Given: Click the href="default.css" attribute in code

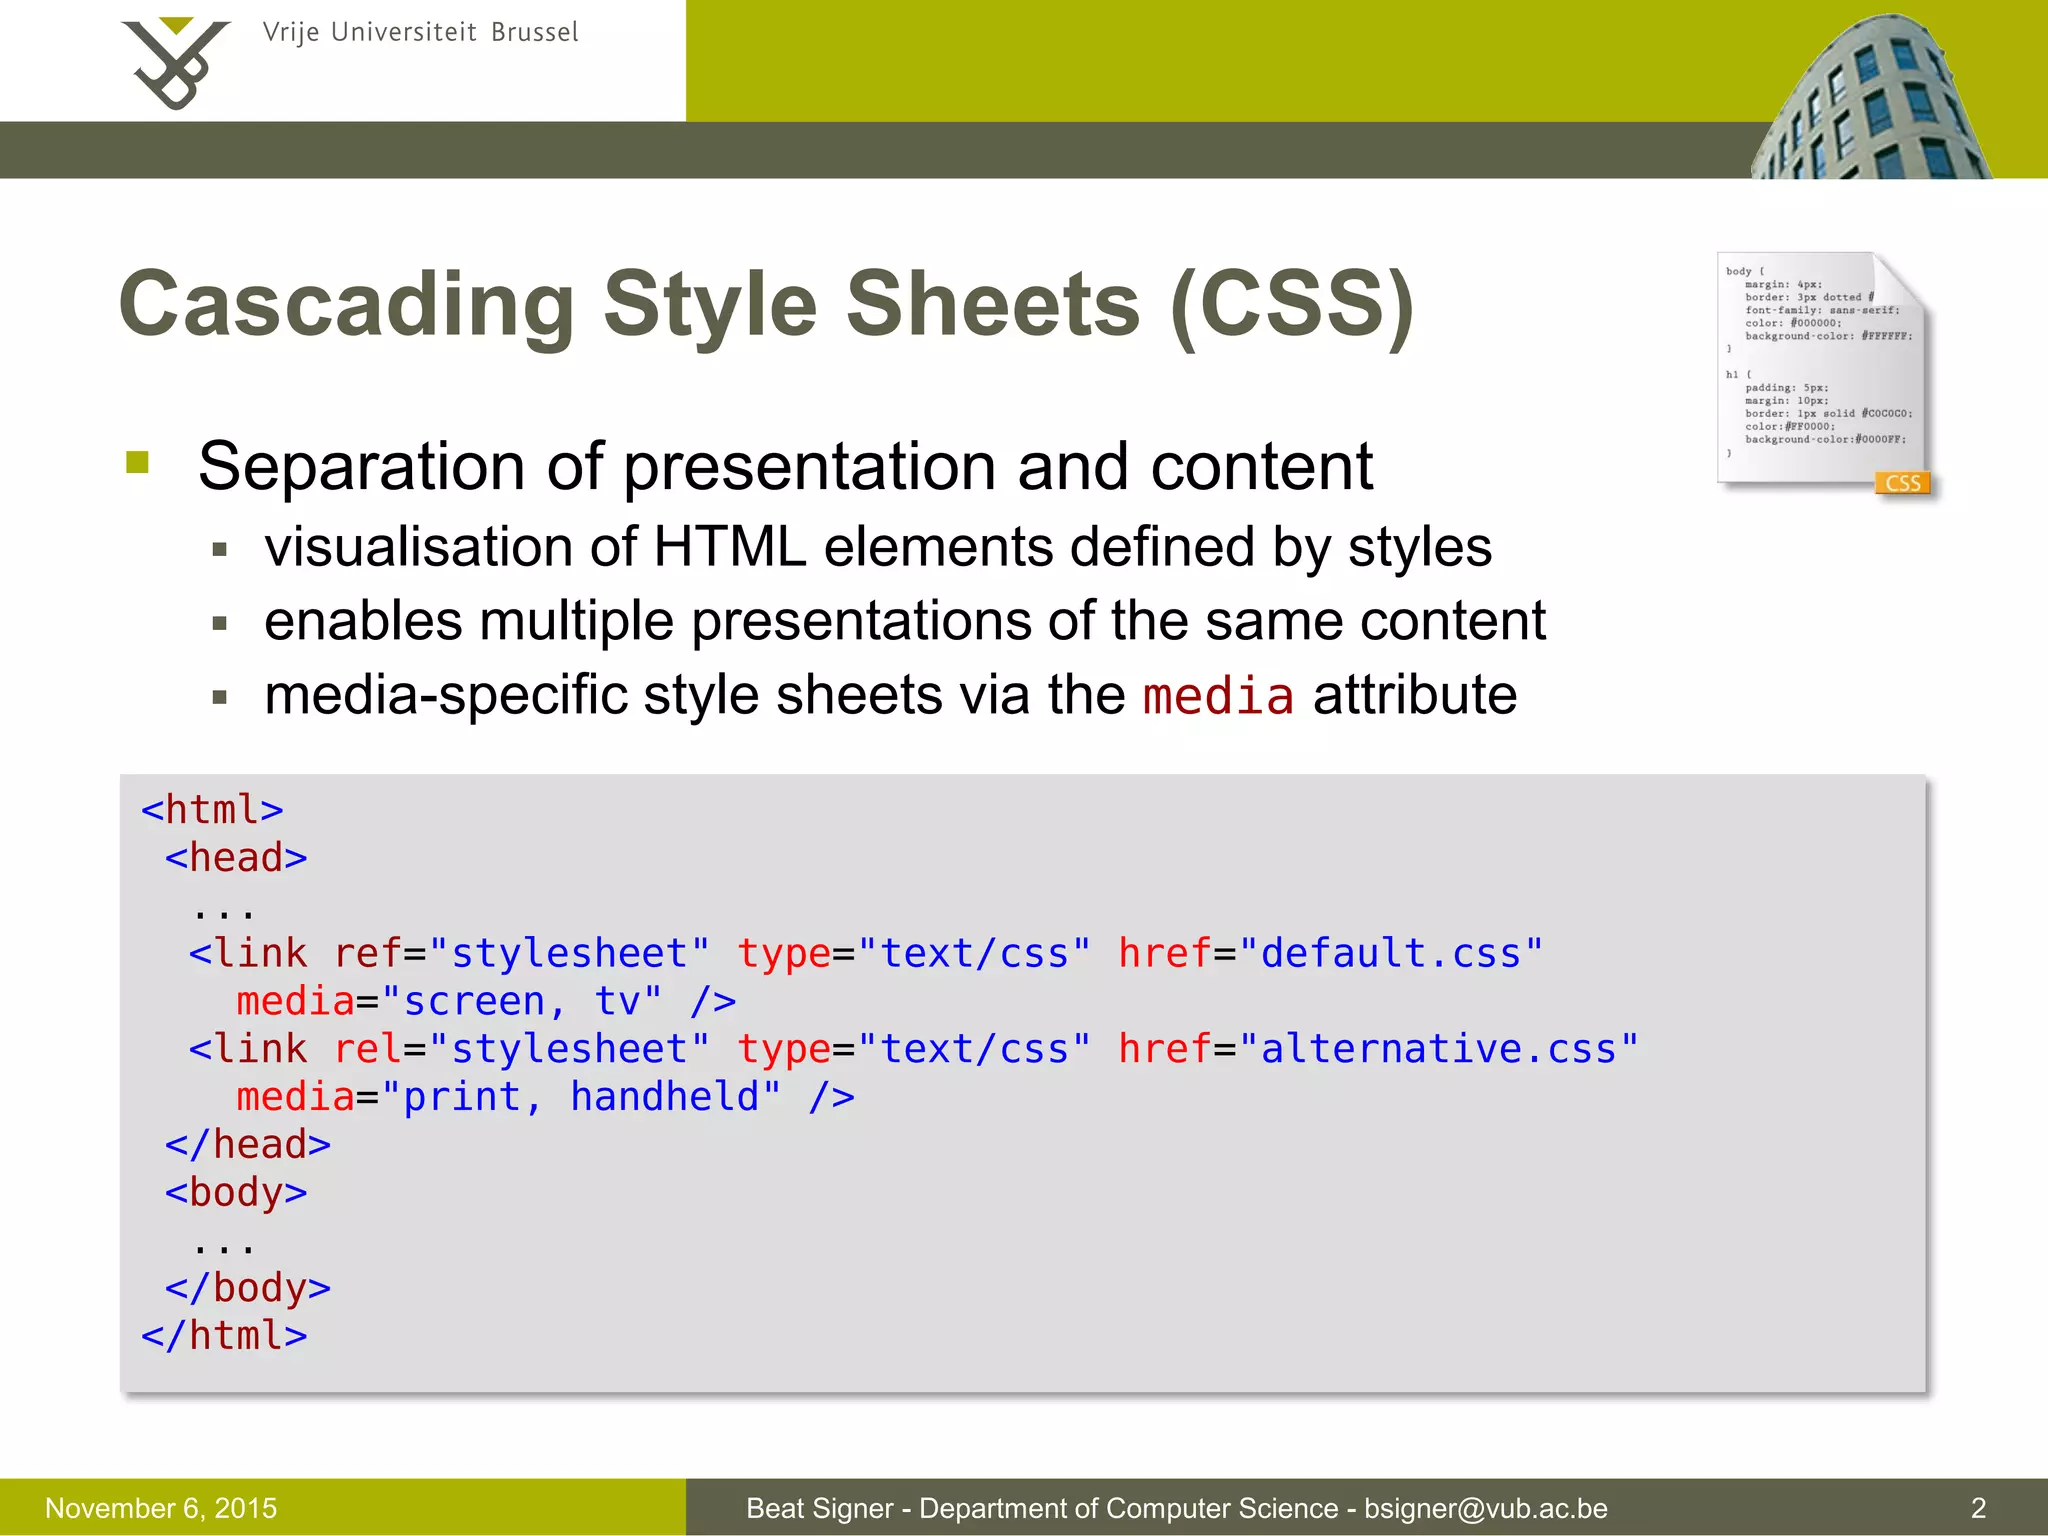Looking at the screenshot, I should click(x=1330, y=953).
